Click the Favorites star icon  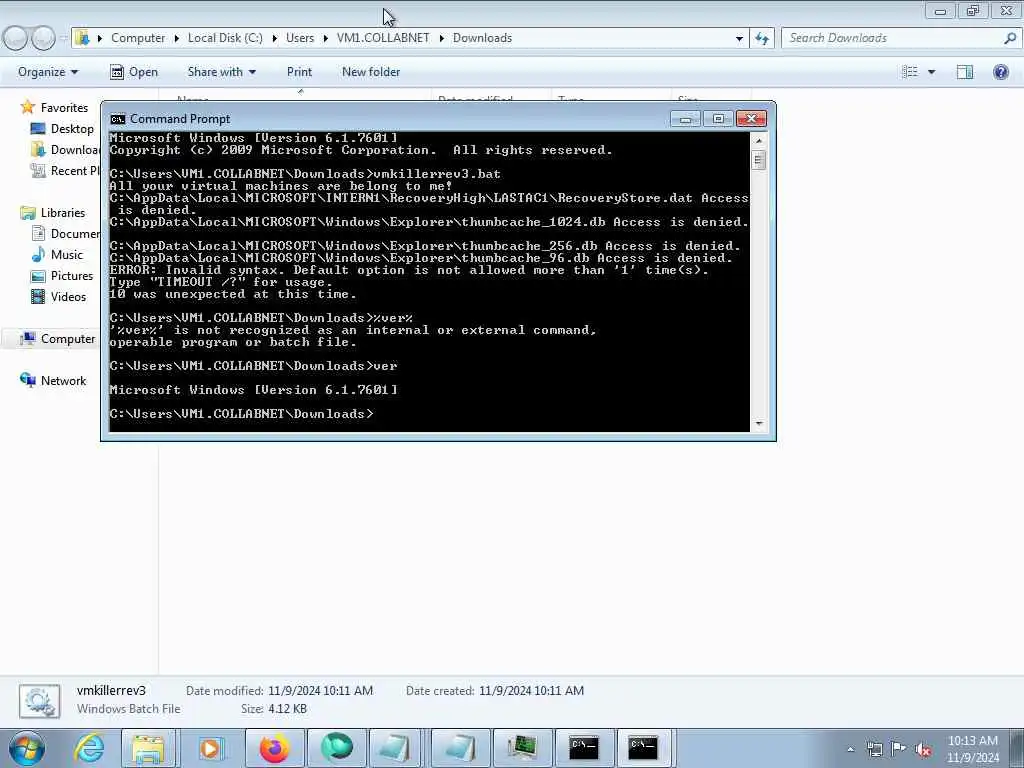click(x=27, y=107)
